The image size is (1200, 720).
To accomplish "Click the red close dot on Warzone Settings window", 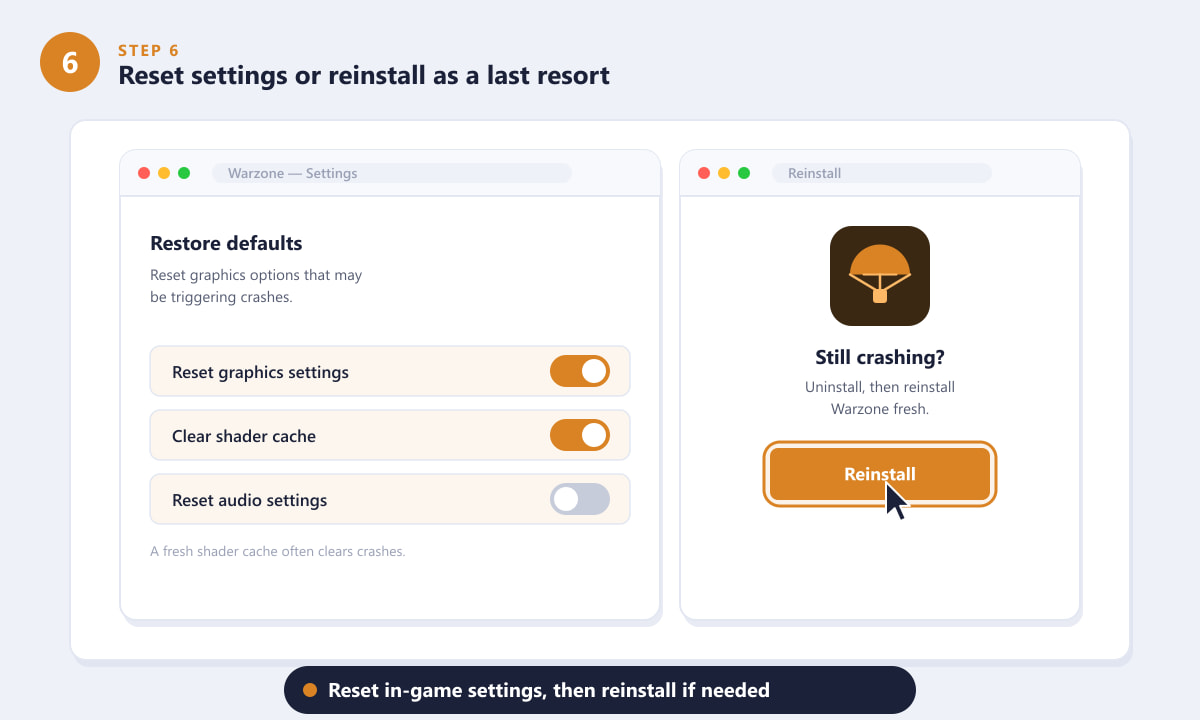I will point(144,173).
